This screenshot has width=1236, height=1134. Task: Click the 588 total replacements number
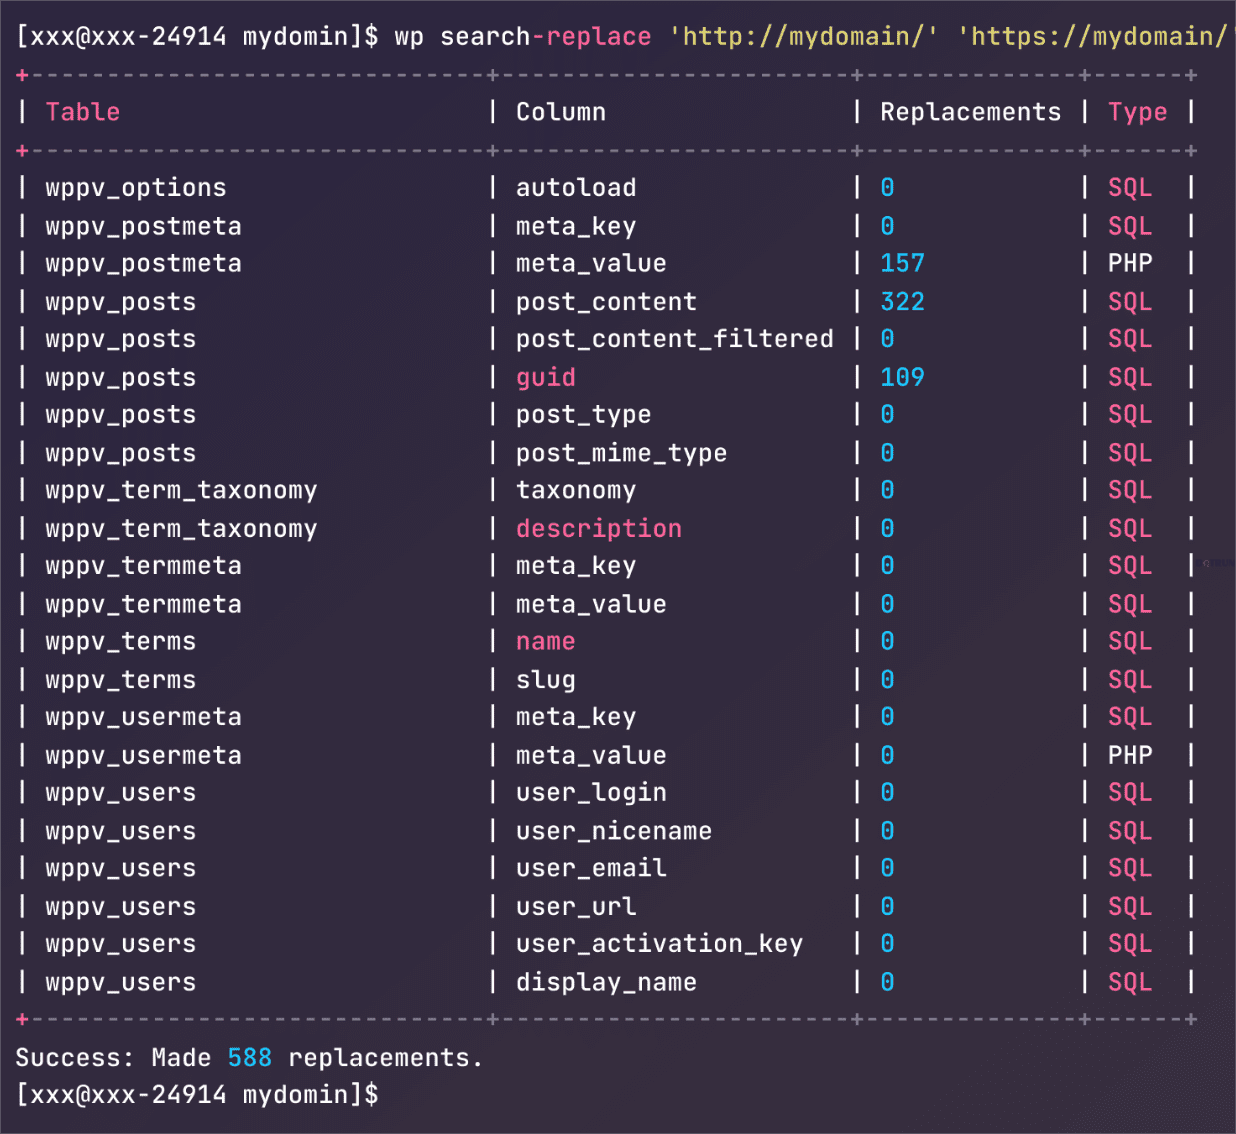[x=249, y=1058]
